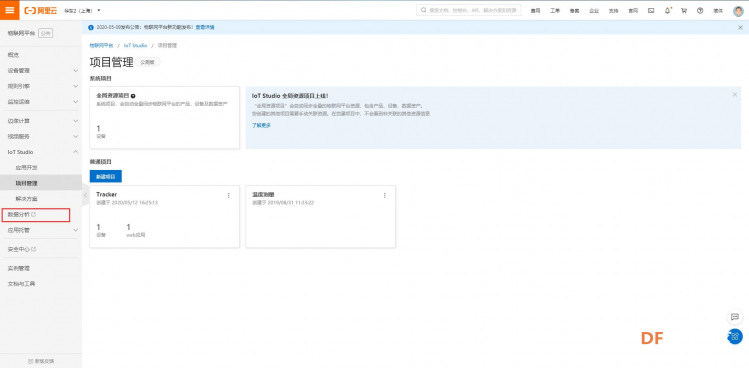Open the shopping cart icon
The width and height of the screenshot is (749, 368).
(x=684, y=11)
